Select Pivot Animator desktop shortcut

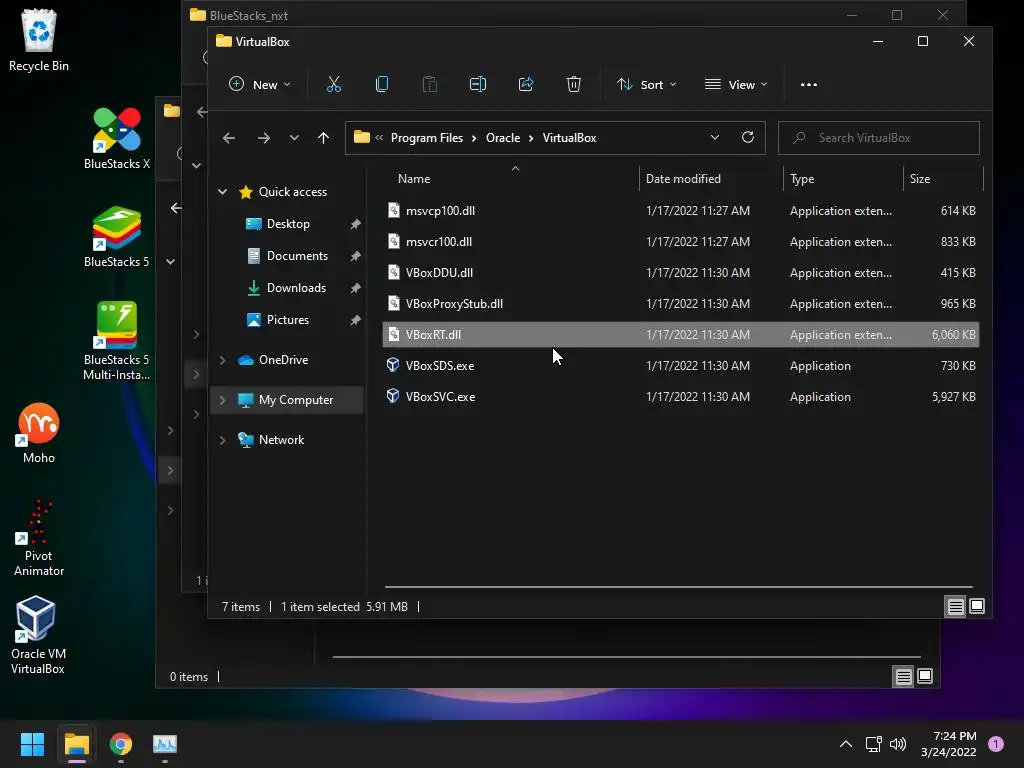click(39, 538)
